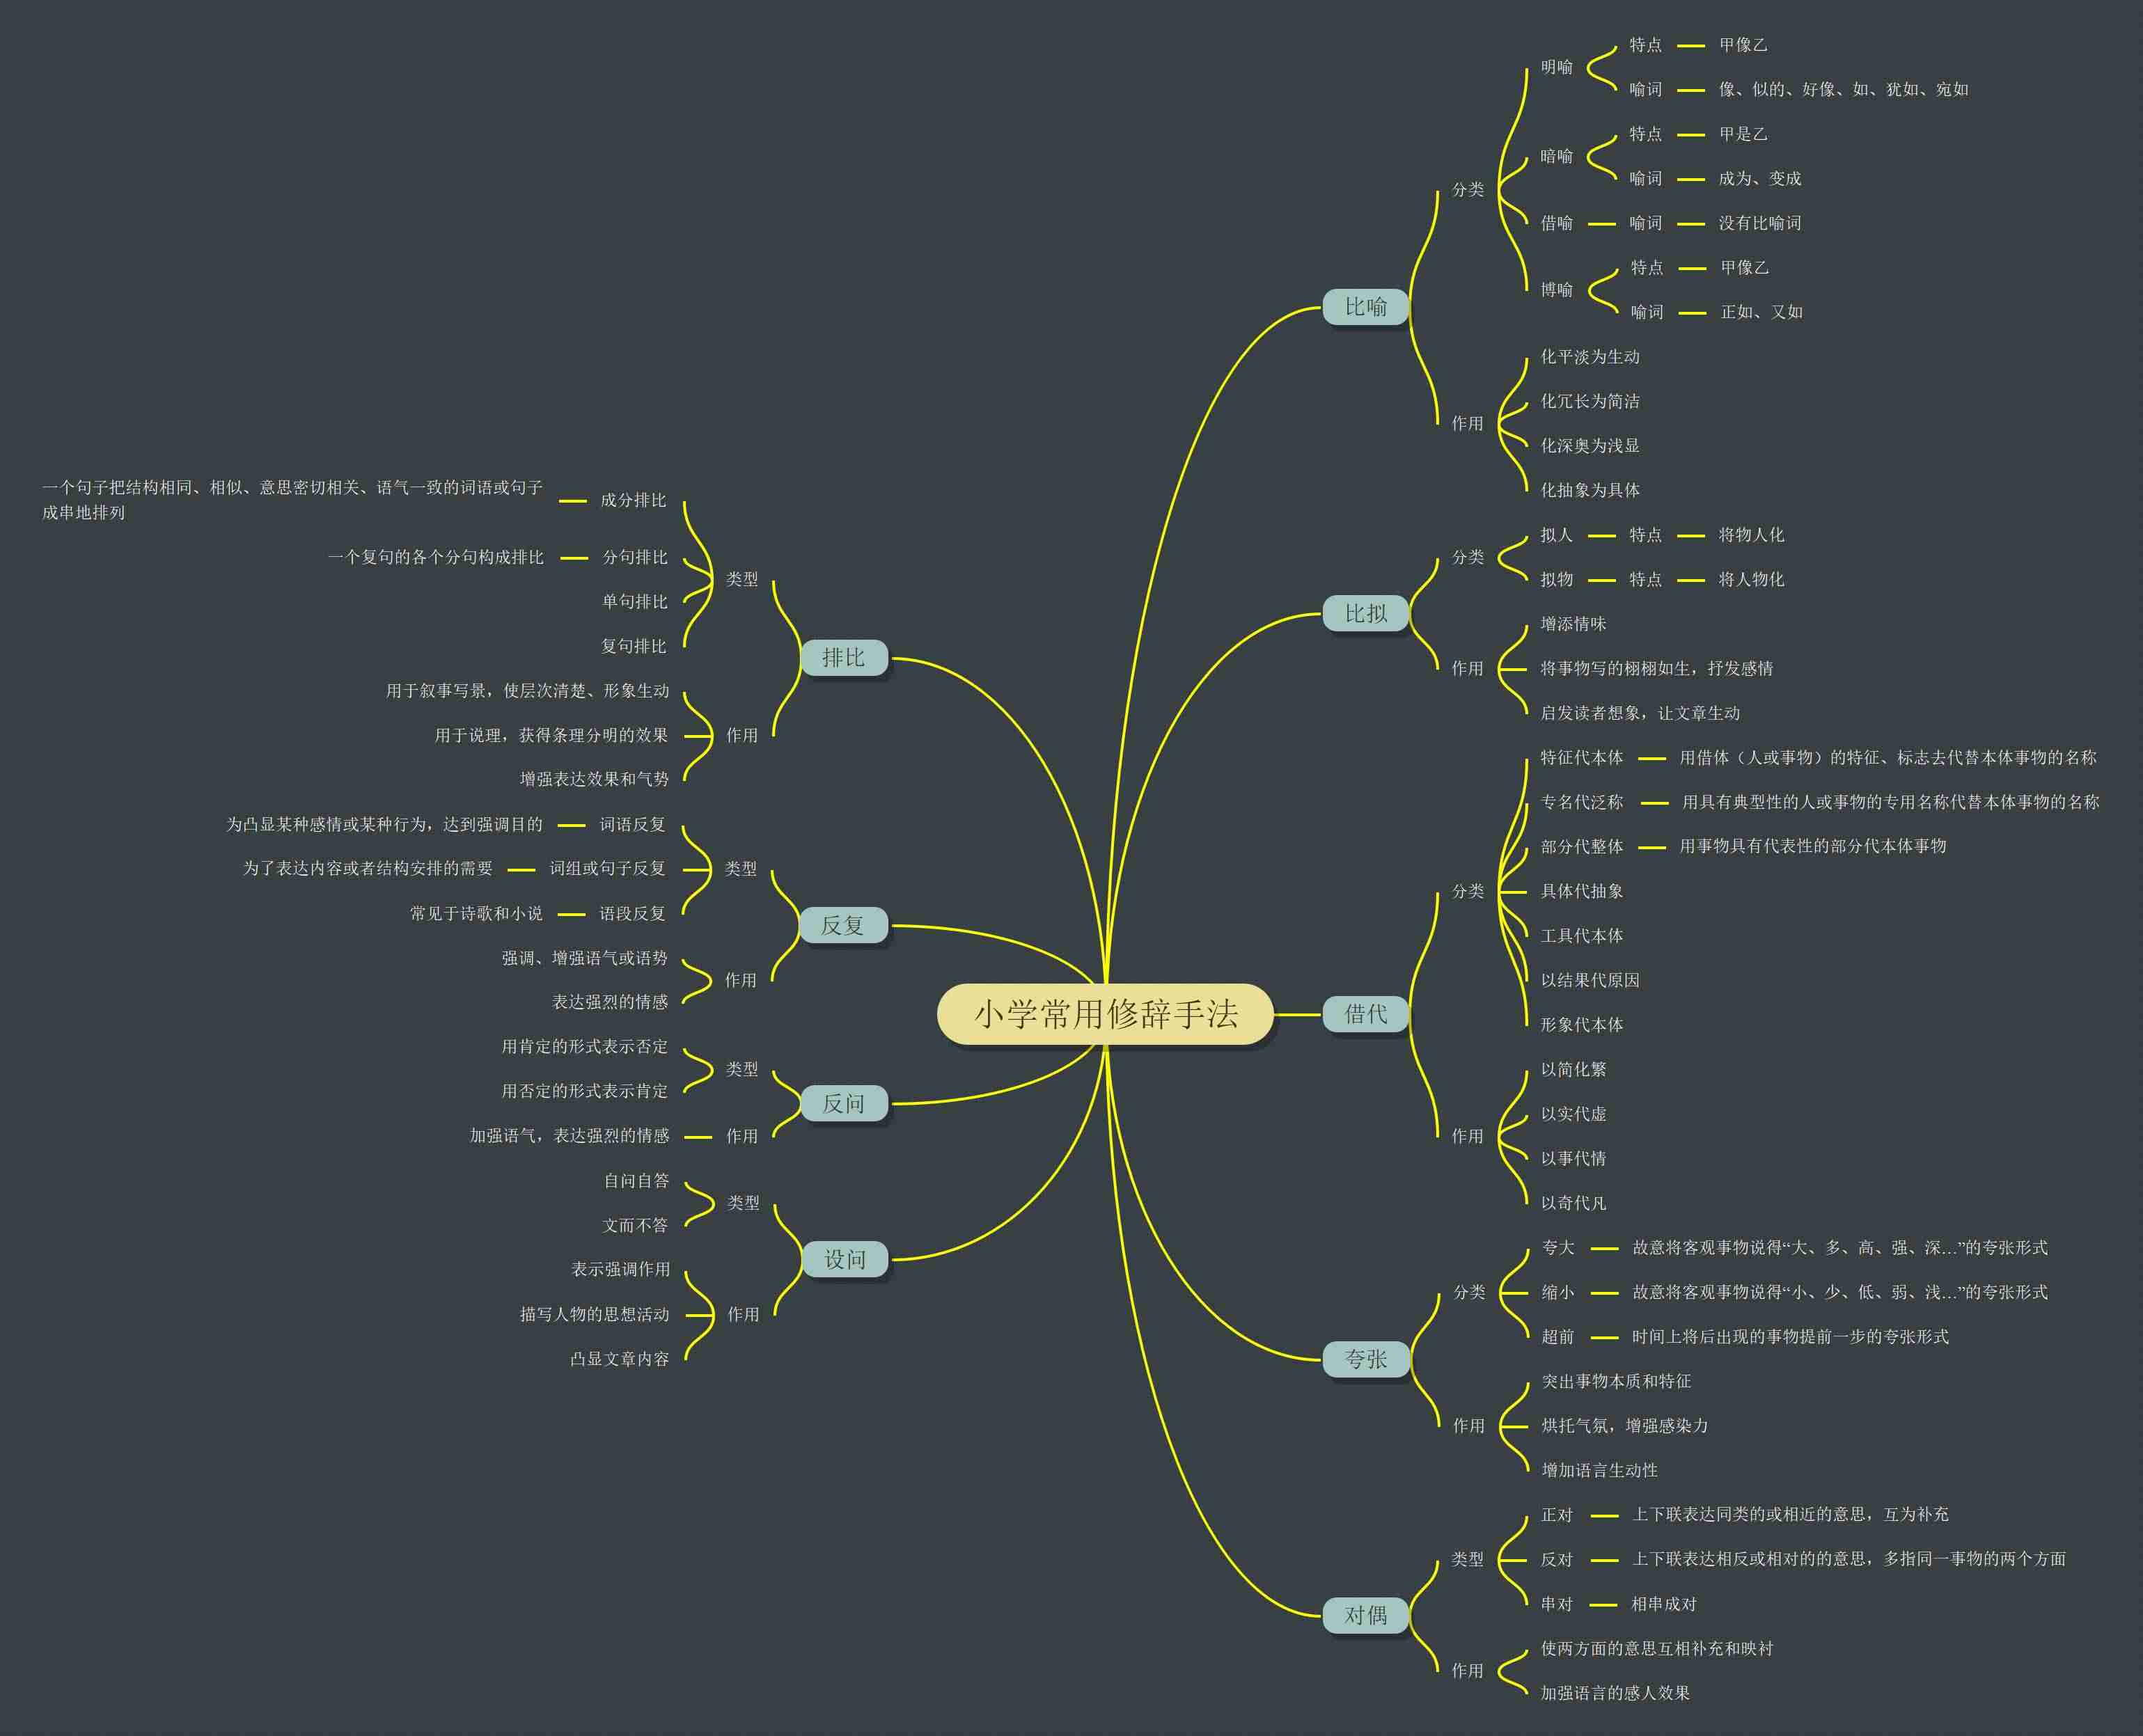Click the 将物人化 leaf

point(1751,535)
